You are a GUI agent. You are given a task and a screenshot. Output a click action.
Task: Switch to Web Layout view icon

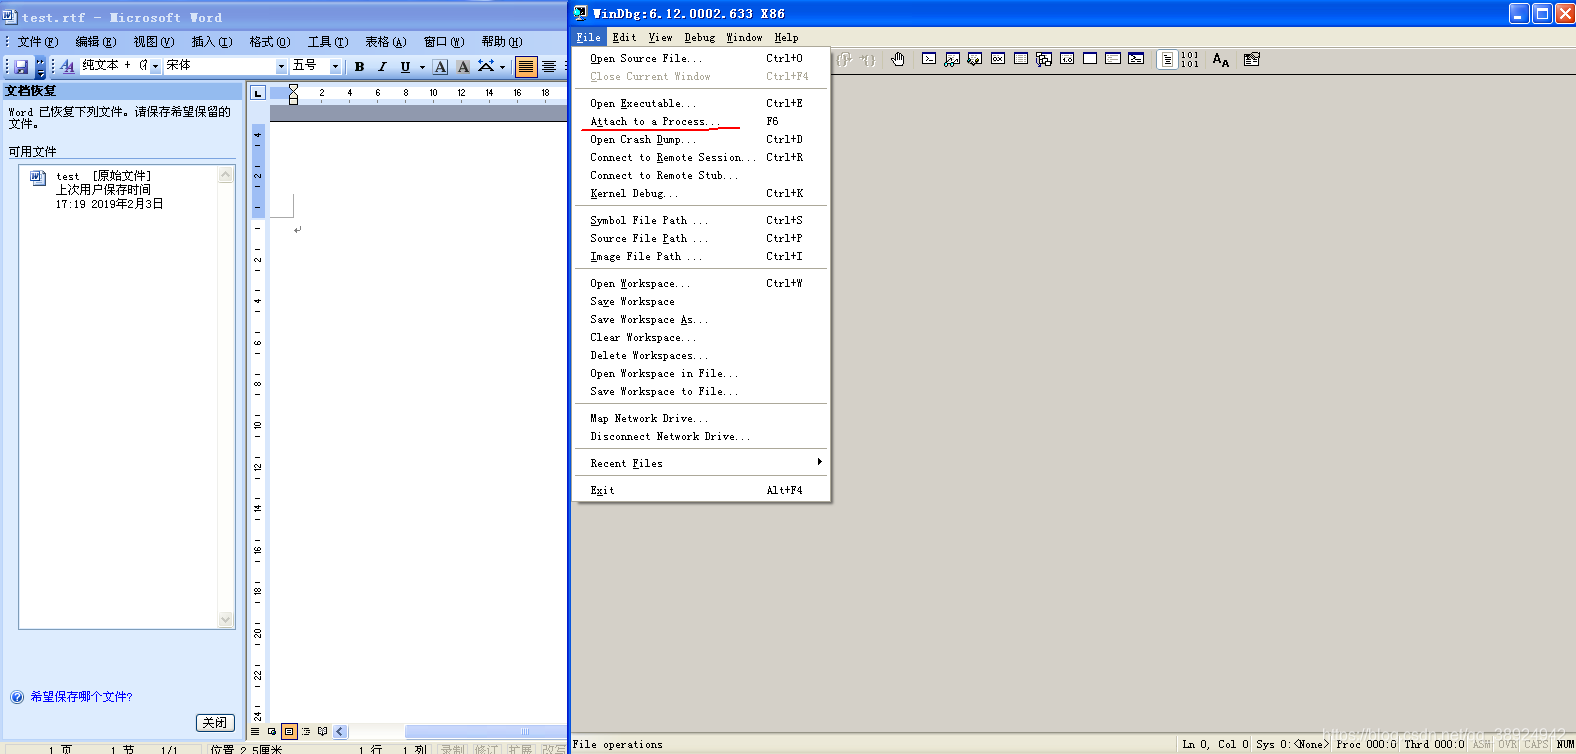coord(272,731)
